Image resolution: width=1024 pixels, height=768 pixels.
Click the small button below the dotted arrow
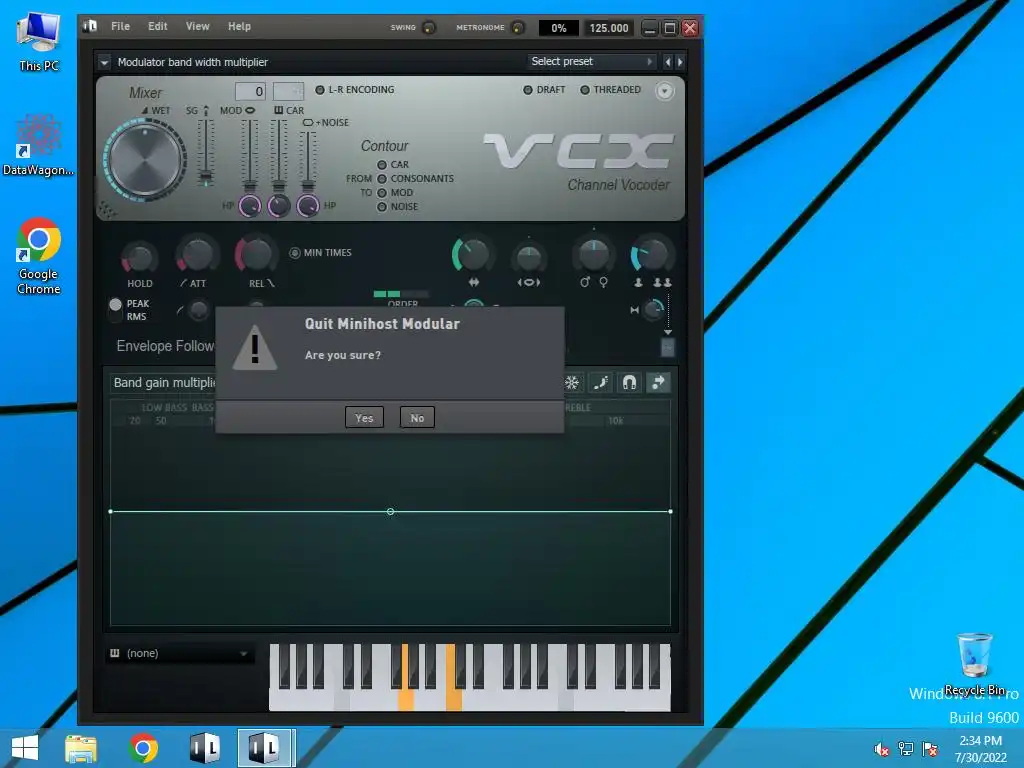(667, 348)
